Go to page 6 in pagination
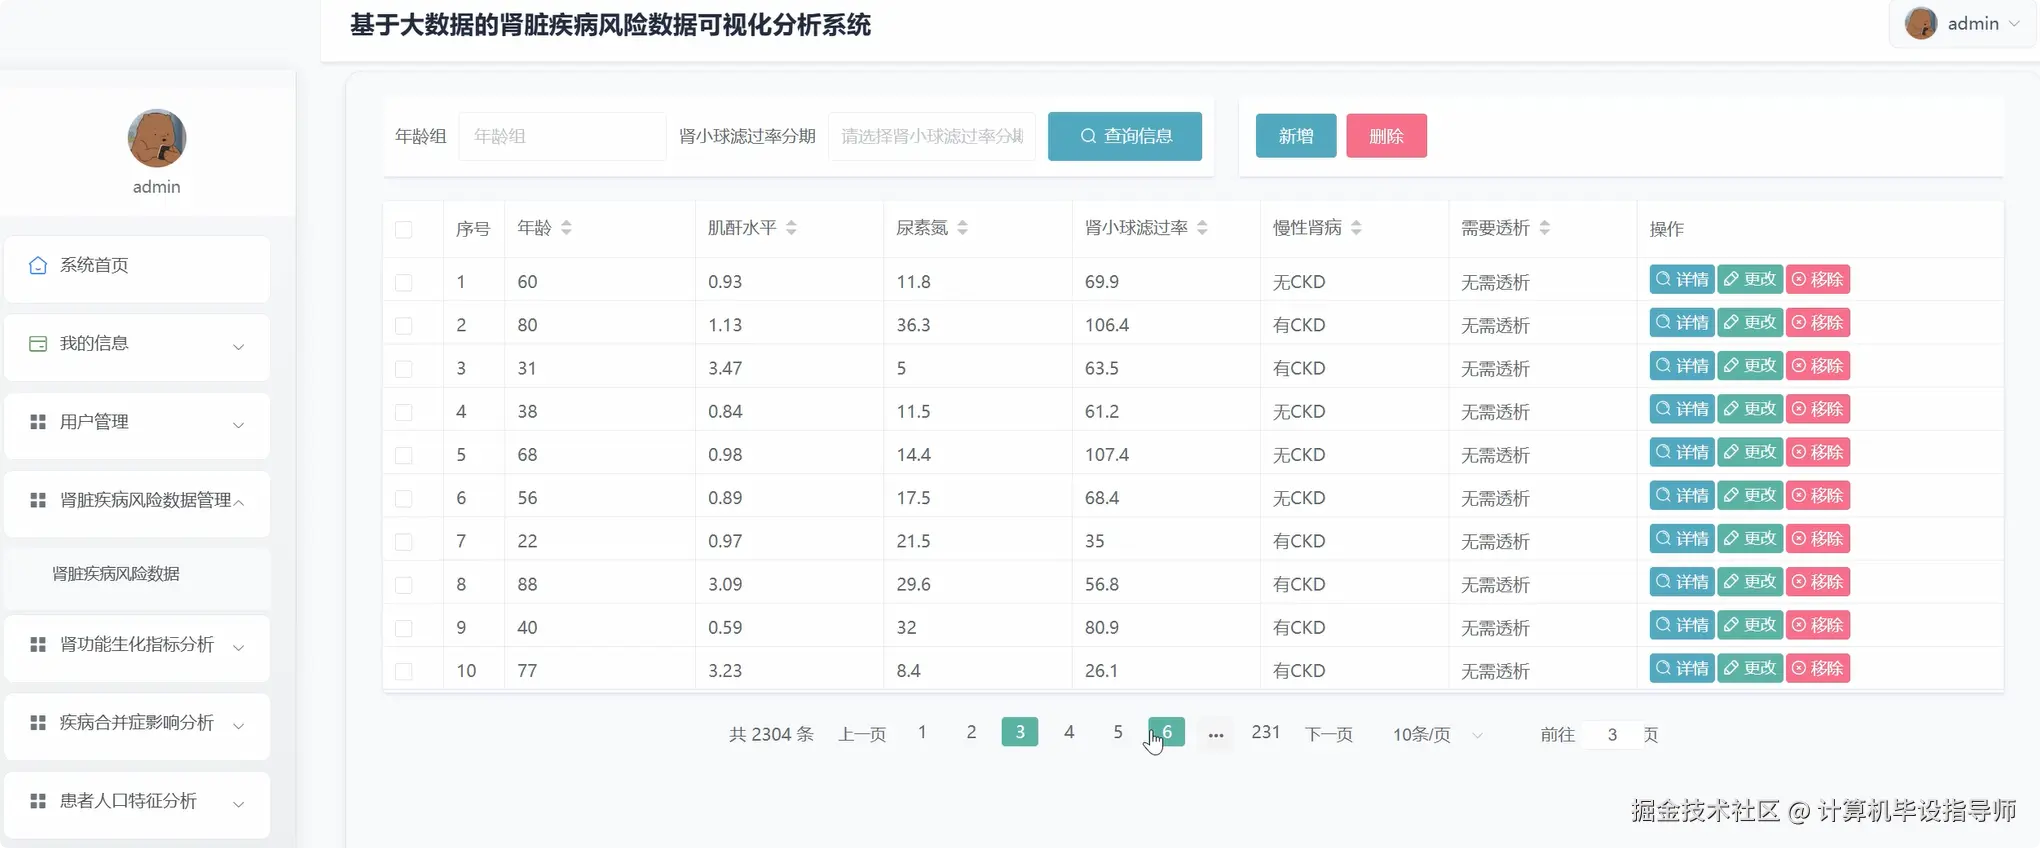This screenshot has width=2040, height=848. click(1167, 732)
